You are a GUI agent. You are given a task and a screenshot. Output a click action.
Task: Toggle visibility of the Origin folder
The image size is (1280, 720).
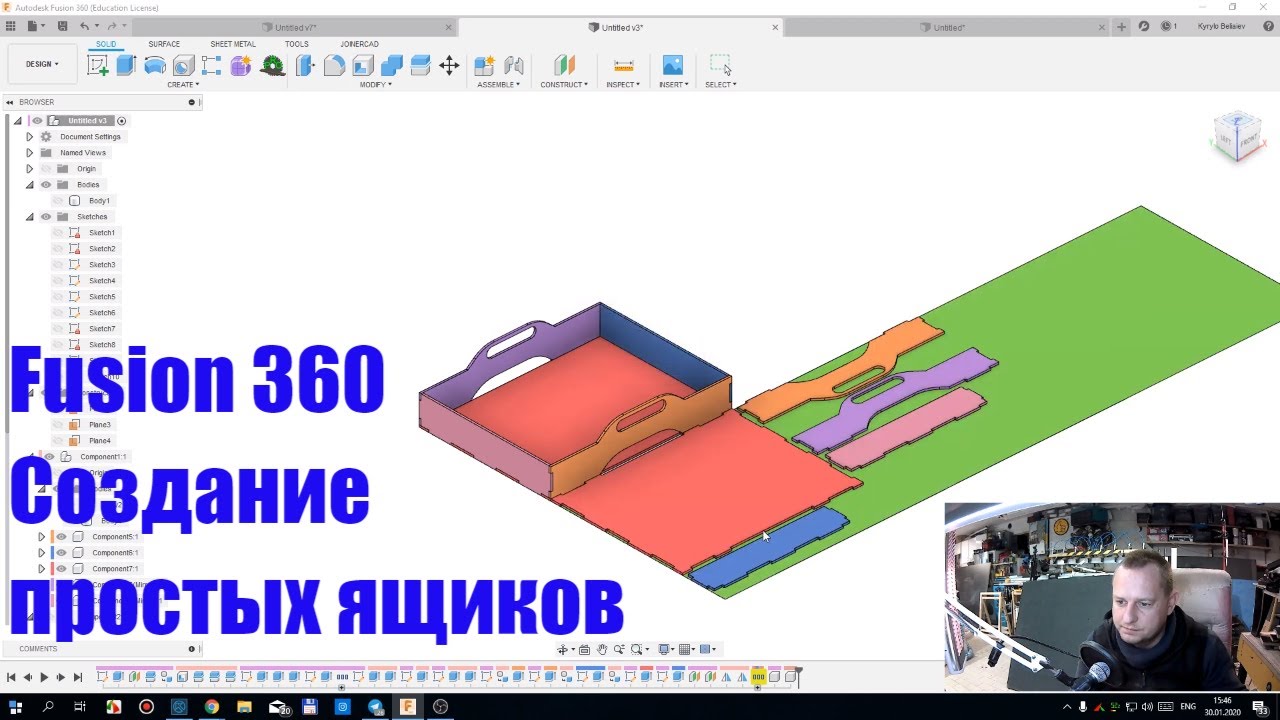tap(45, 169)
